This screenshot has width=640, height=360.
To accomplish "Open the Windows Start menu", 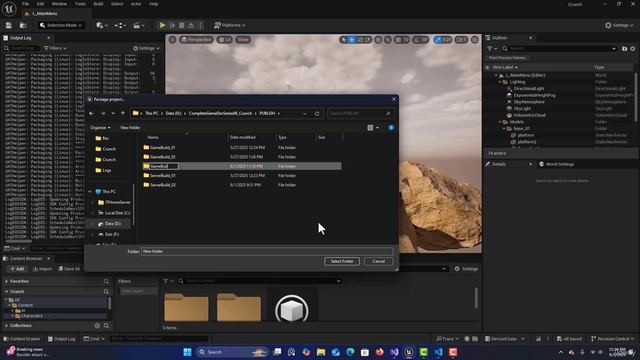I will click(x=188, y=352).
